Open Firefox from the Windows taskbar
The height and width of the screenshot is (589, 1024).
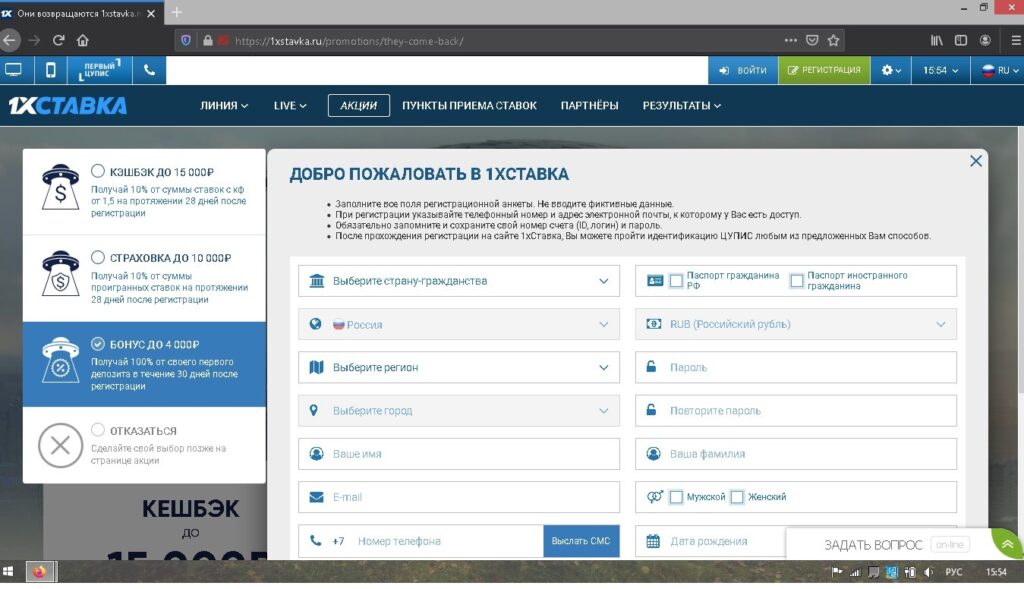click(41, 572)
